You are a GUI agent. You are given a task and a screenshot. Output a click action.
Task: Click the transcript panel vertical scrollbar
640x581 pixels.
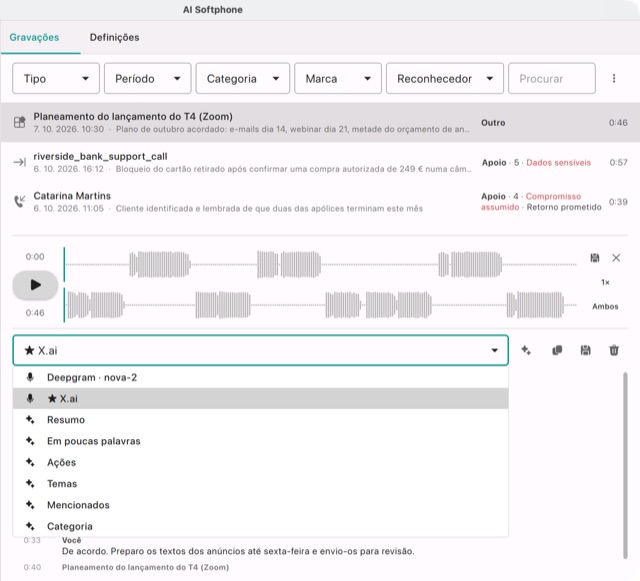[625, 465]
